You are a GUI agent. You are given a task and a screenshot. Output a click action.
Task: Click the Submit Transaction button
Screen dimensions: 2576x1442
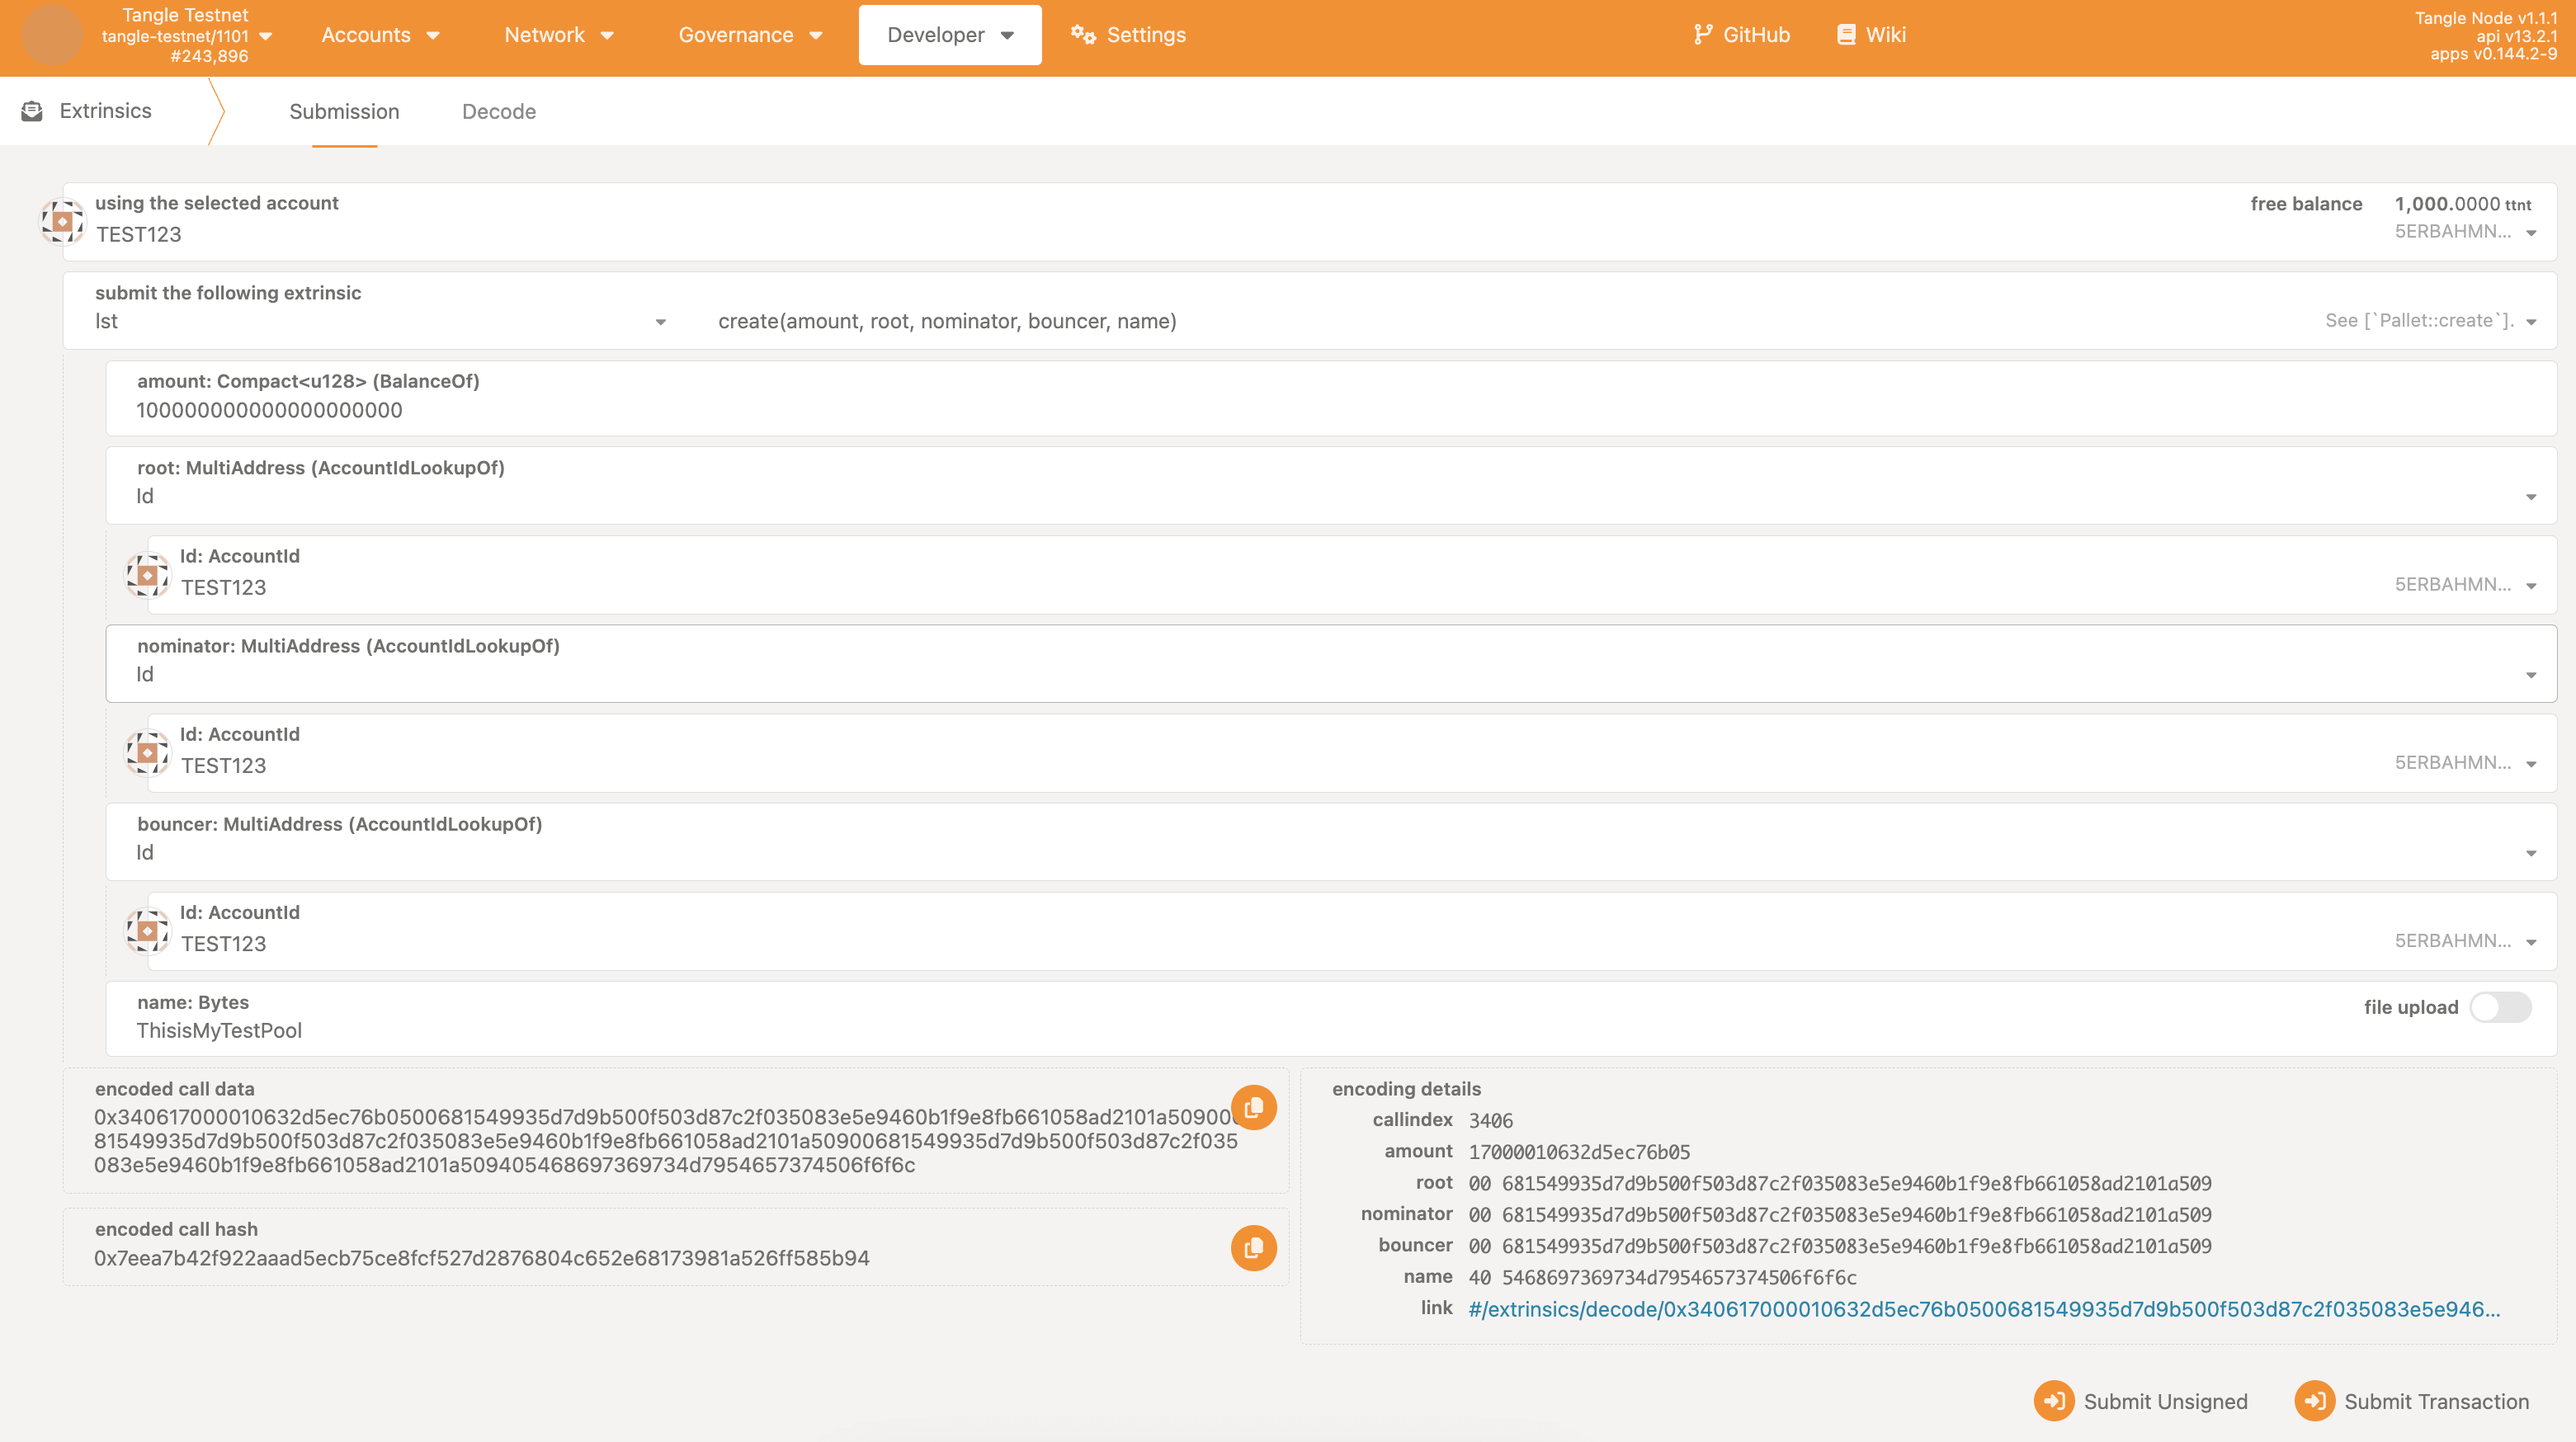tap(2412, 1401)
